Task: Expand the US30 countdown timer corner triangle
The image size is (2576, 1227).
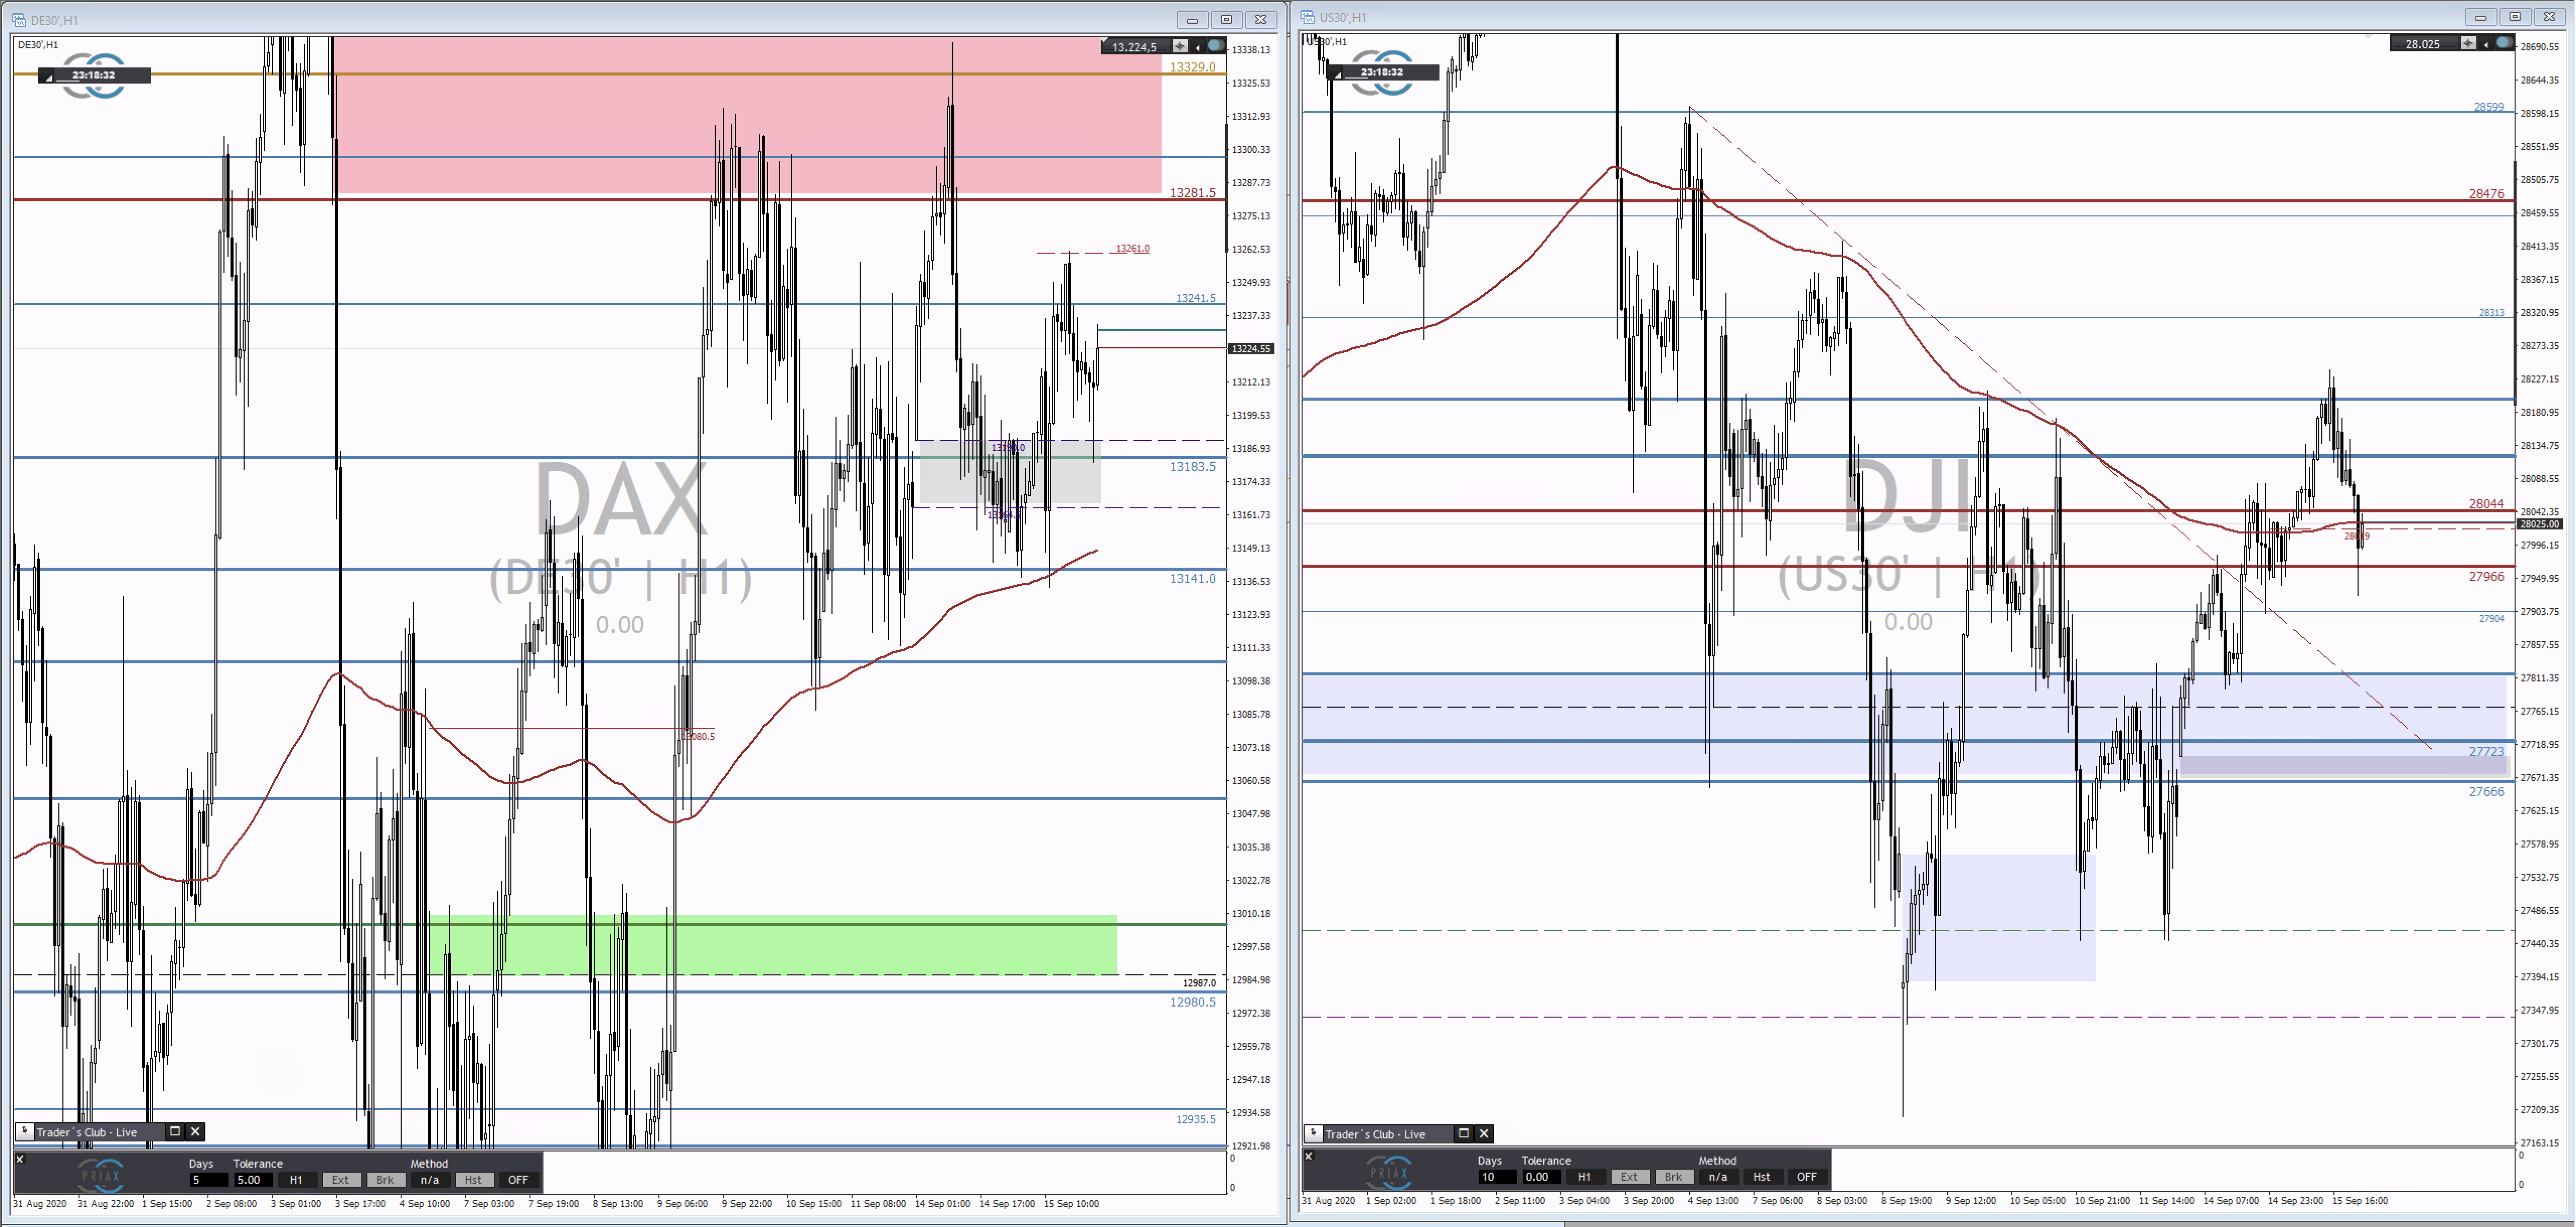Action: [x=1338, y=74]
